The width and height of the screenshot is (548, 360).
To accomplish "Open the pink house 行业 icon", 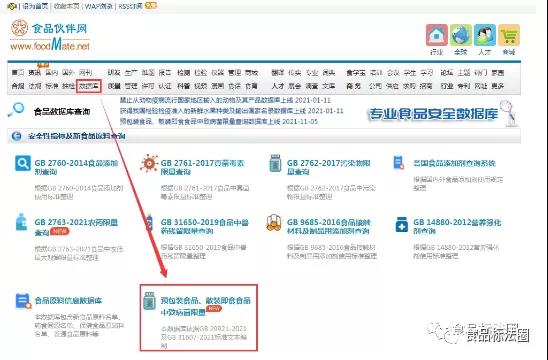I will (437, 35).
